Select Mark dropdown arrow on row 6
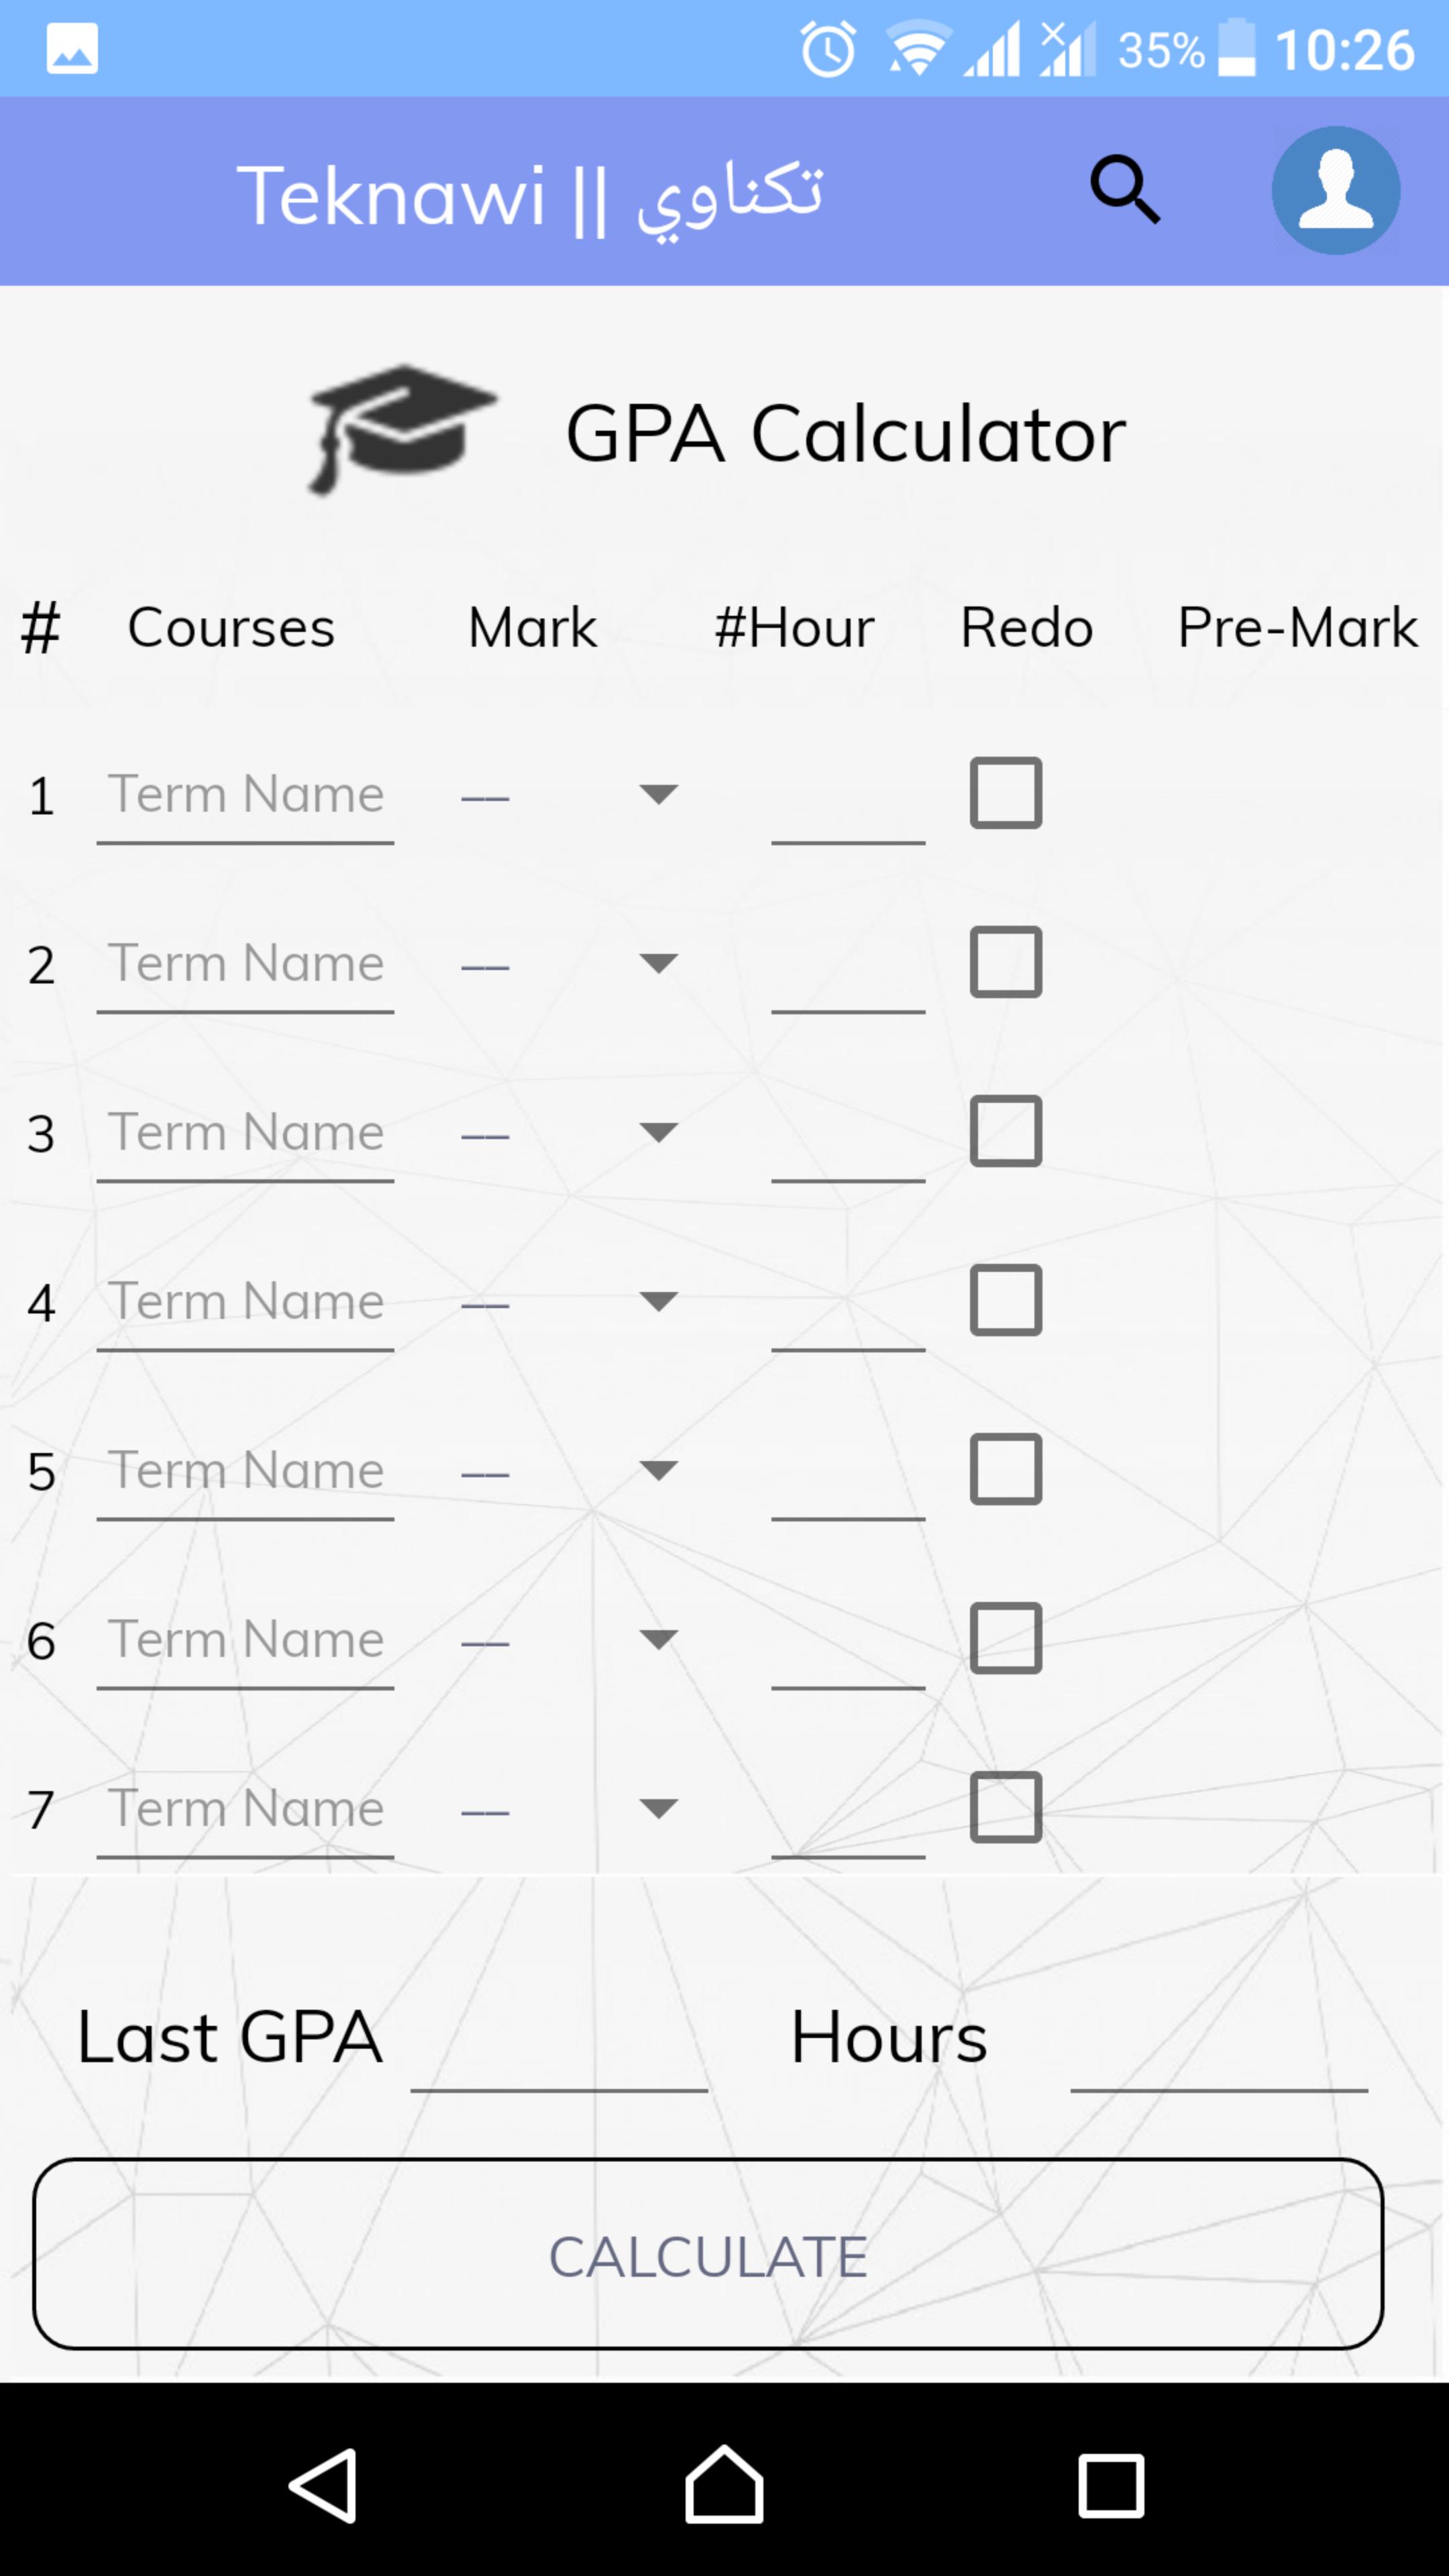 (658, 1639)
